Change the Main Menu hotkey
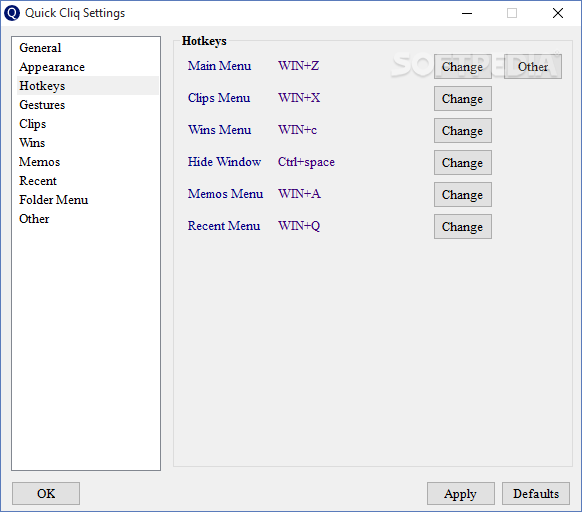This screenshot has width=582, height=512. [463, 66]
